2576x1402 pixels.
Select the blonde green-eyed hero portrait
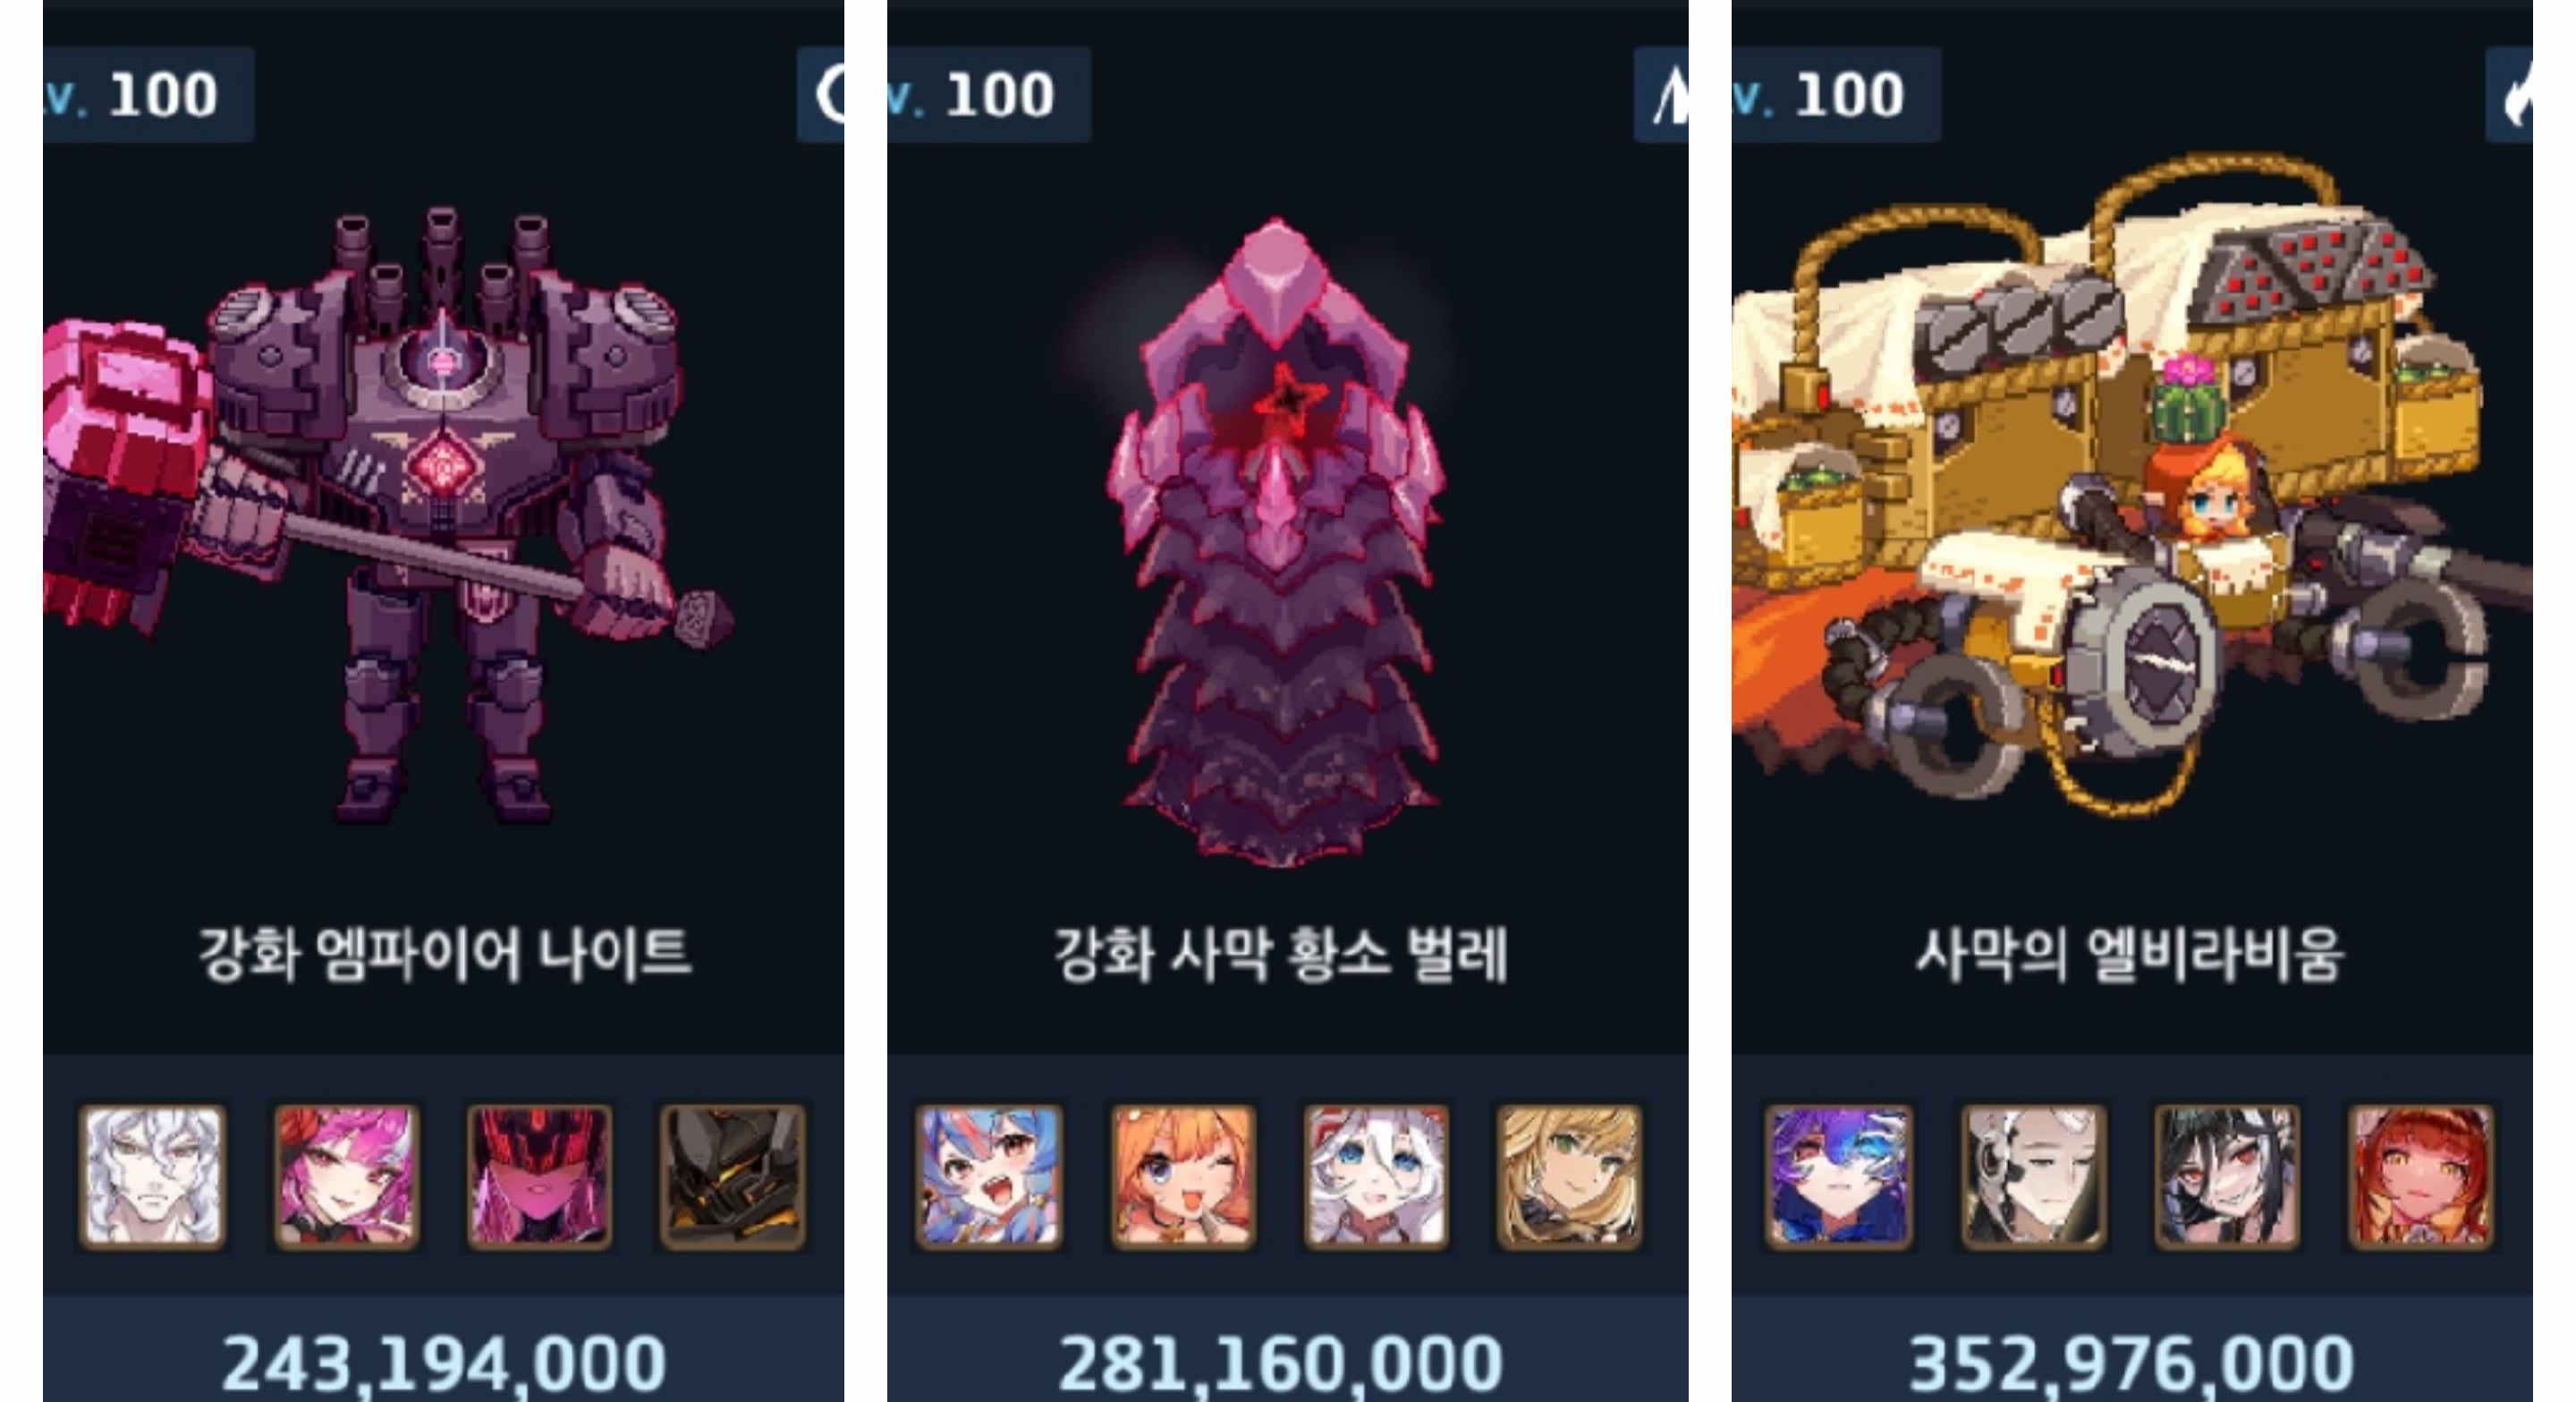click(1569, 1176)
